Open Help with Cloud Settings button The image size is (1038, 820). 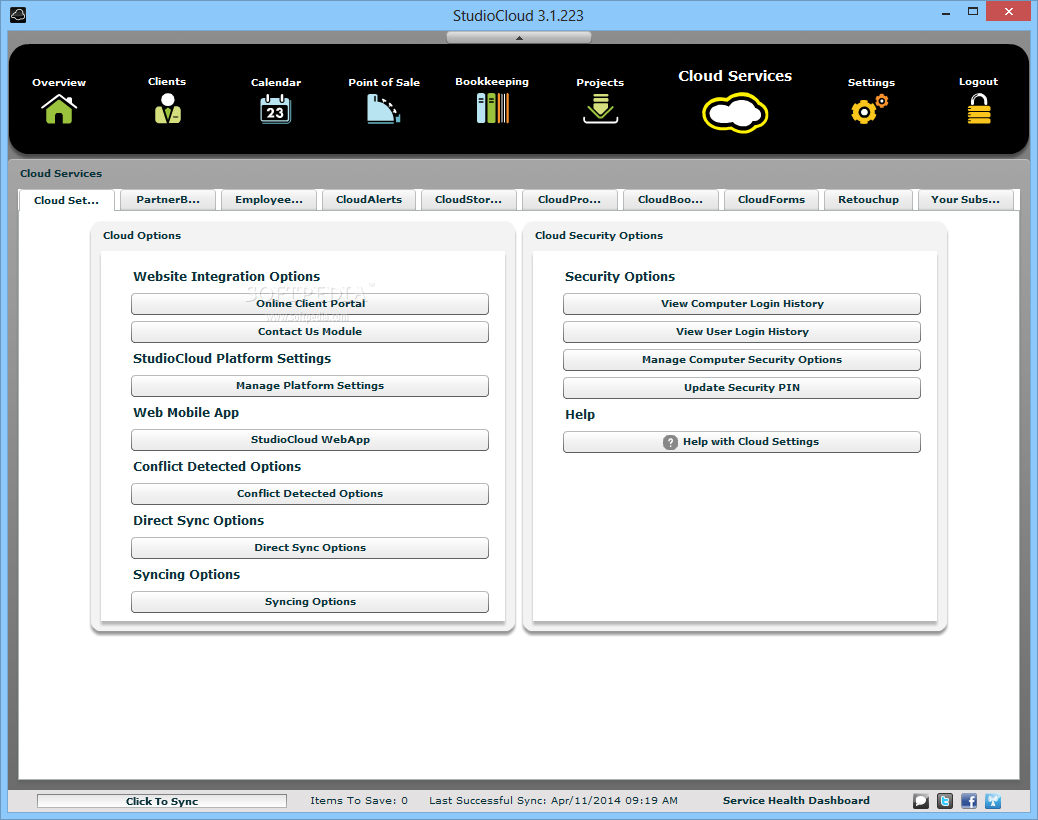tap(742, 442)
